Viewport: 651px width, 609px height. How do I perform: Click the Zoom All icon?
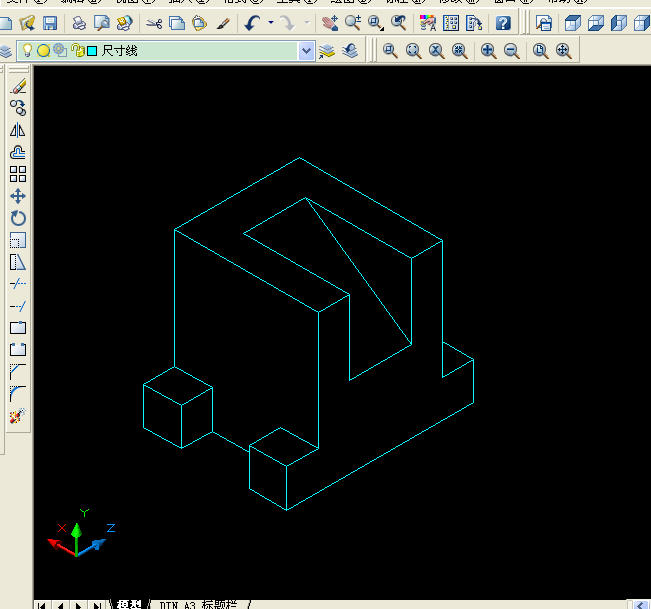540,51
